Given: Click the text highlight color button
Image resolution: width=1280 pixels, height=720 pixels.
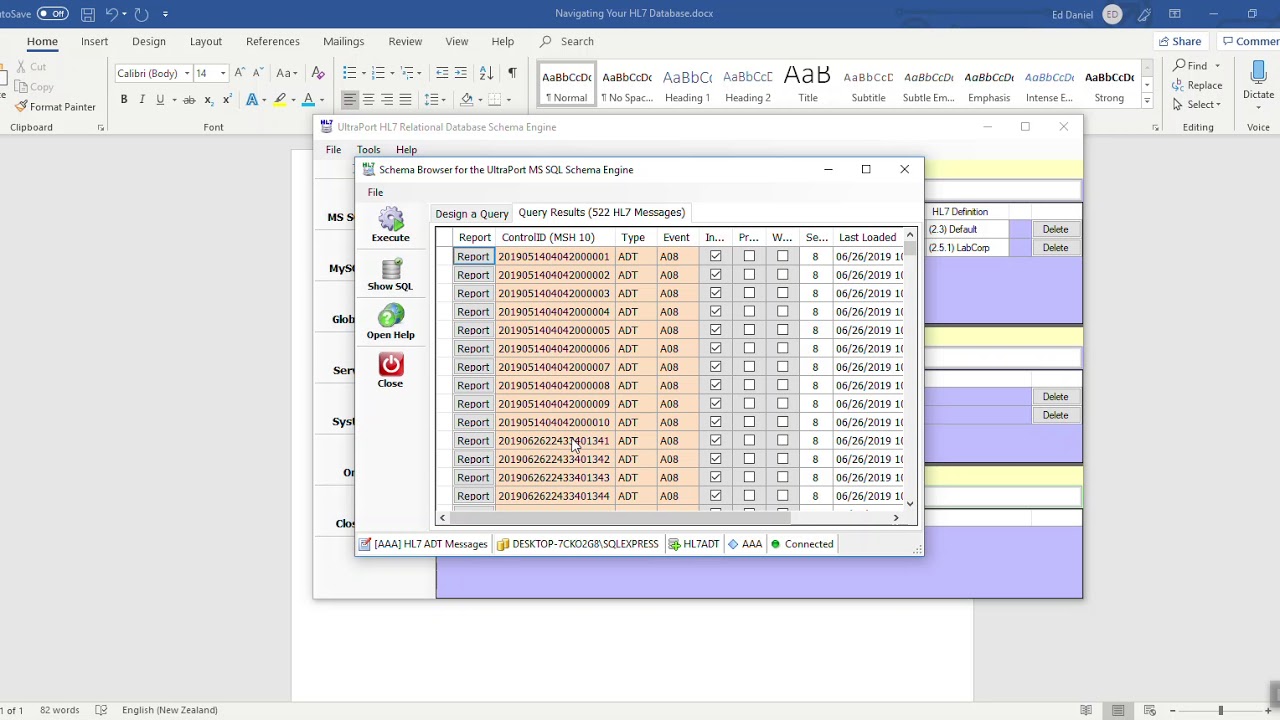Looking at the screenshot, I should 280,99.
